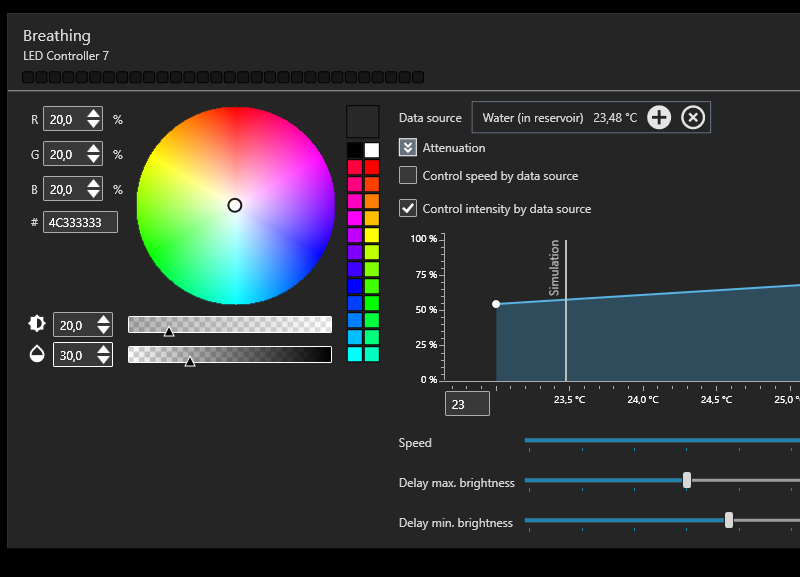Click the large current color preview box
This screenshot has height=577, width=800.
tap(362, 122)
